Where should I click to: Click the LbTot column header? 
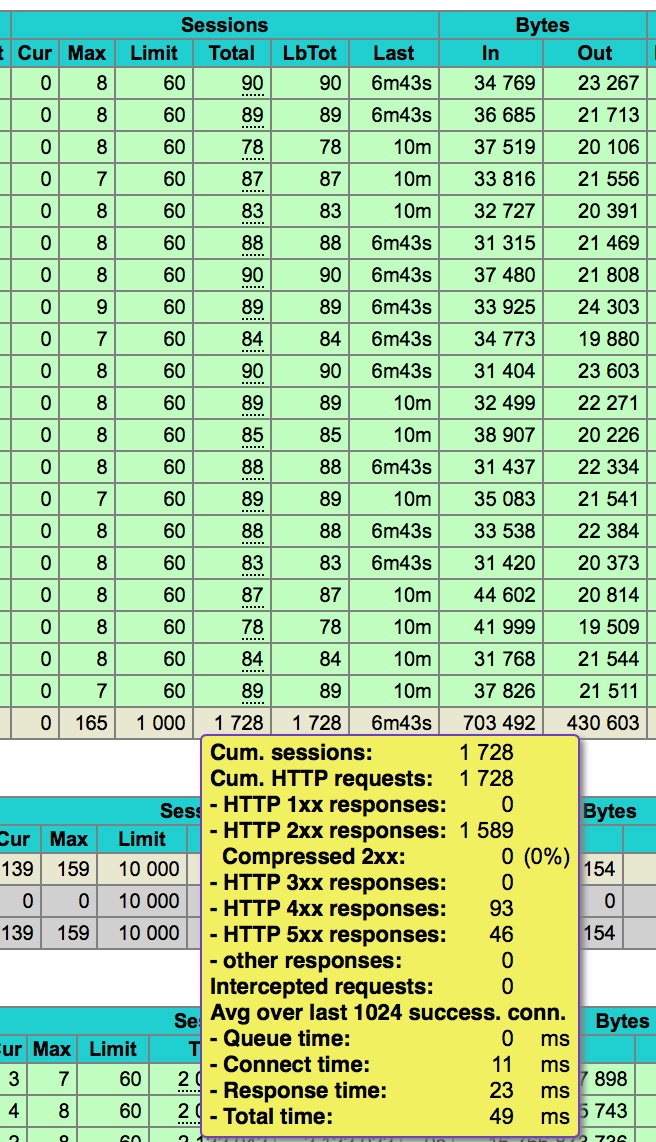310,53
